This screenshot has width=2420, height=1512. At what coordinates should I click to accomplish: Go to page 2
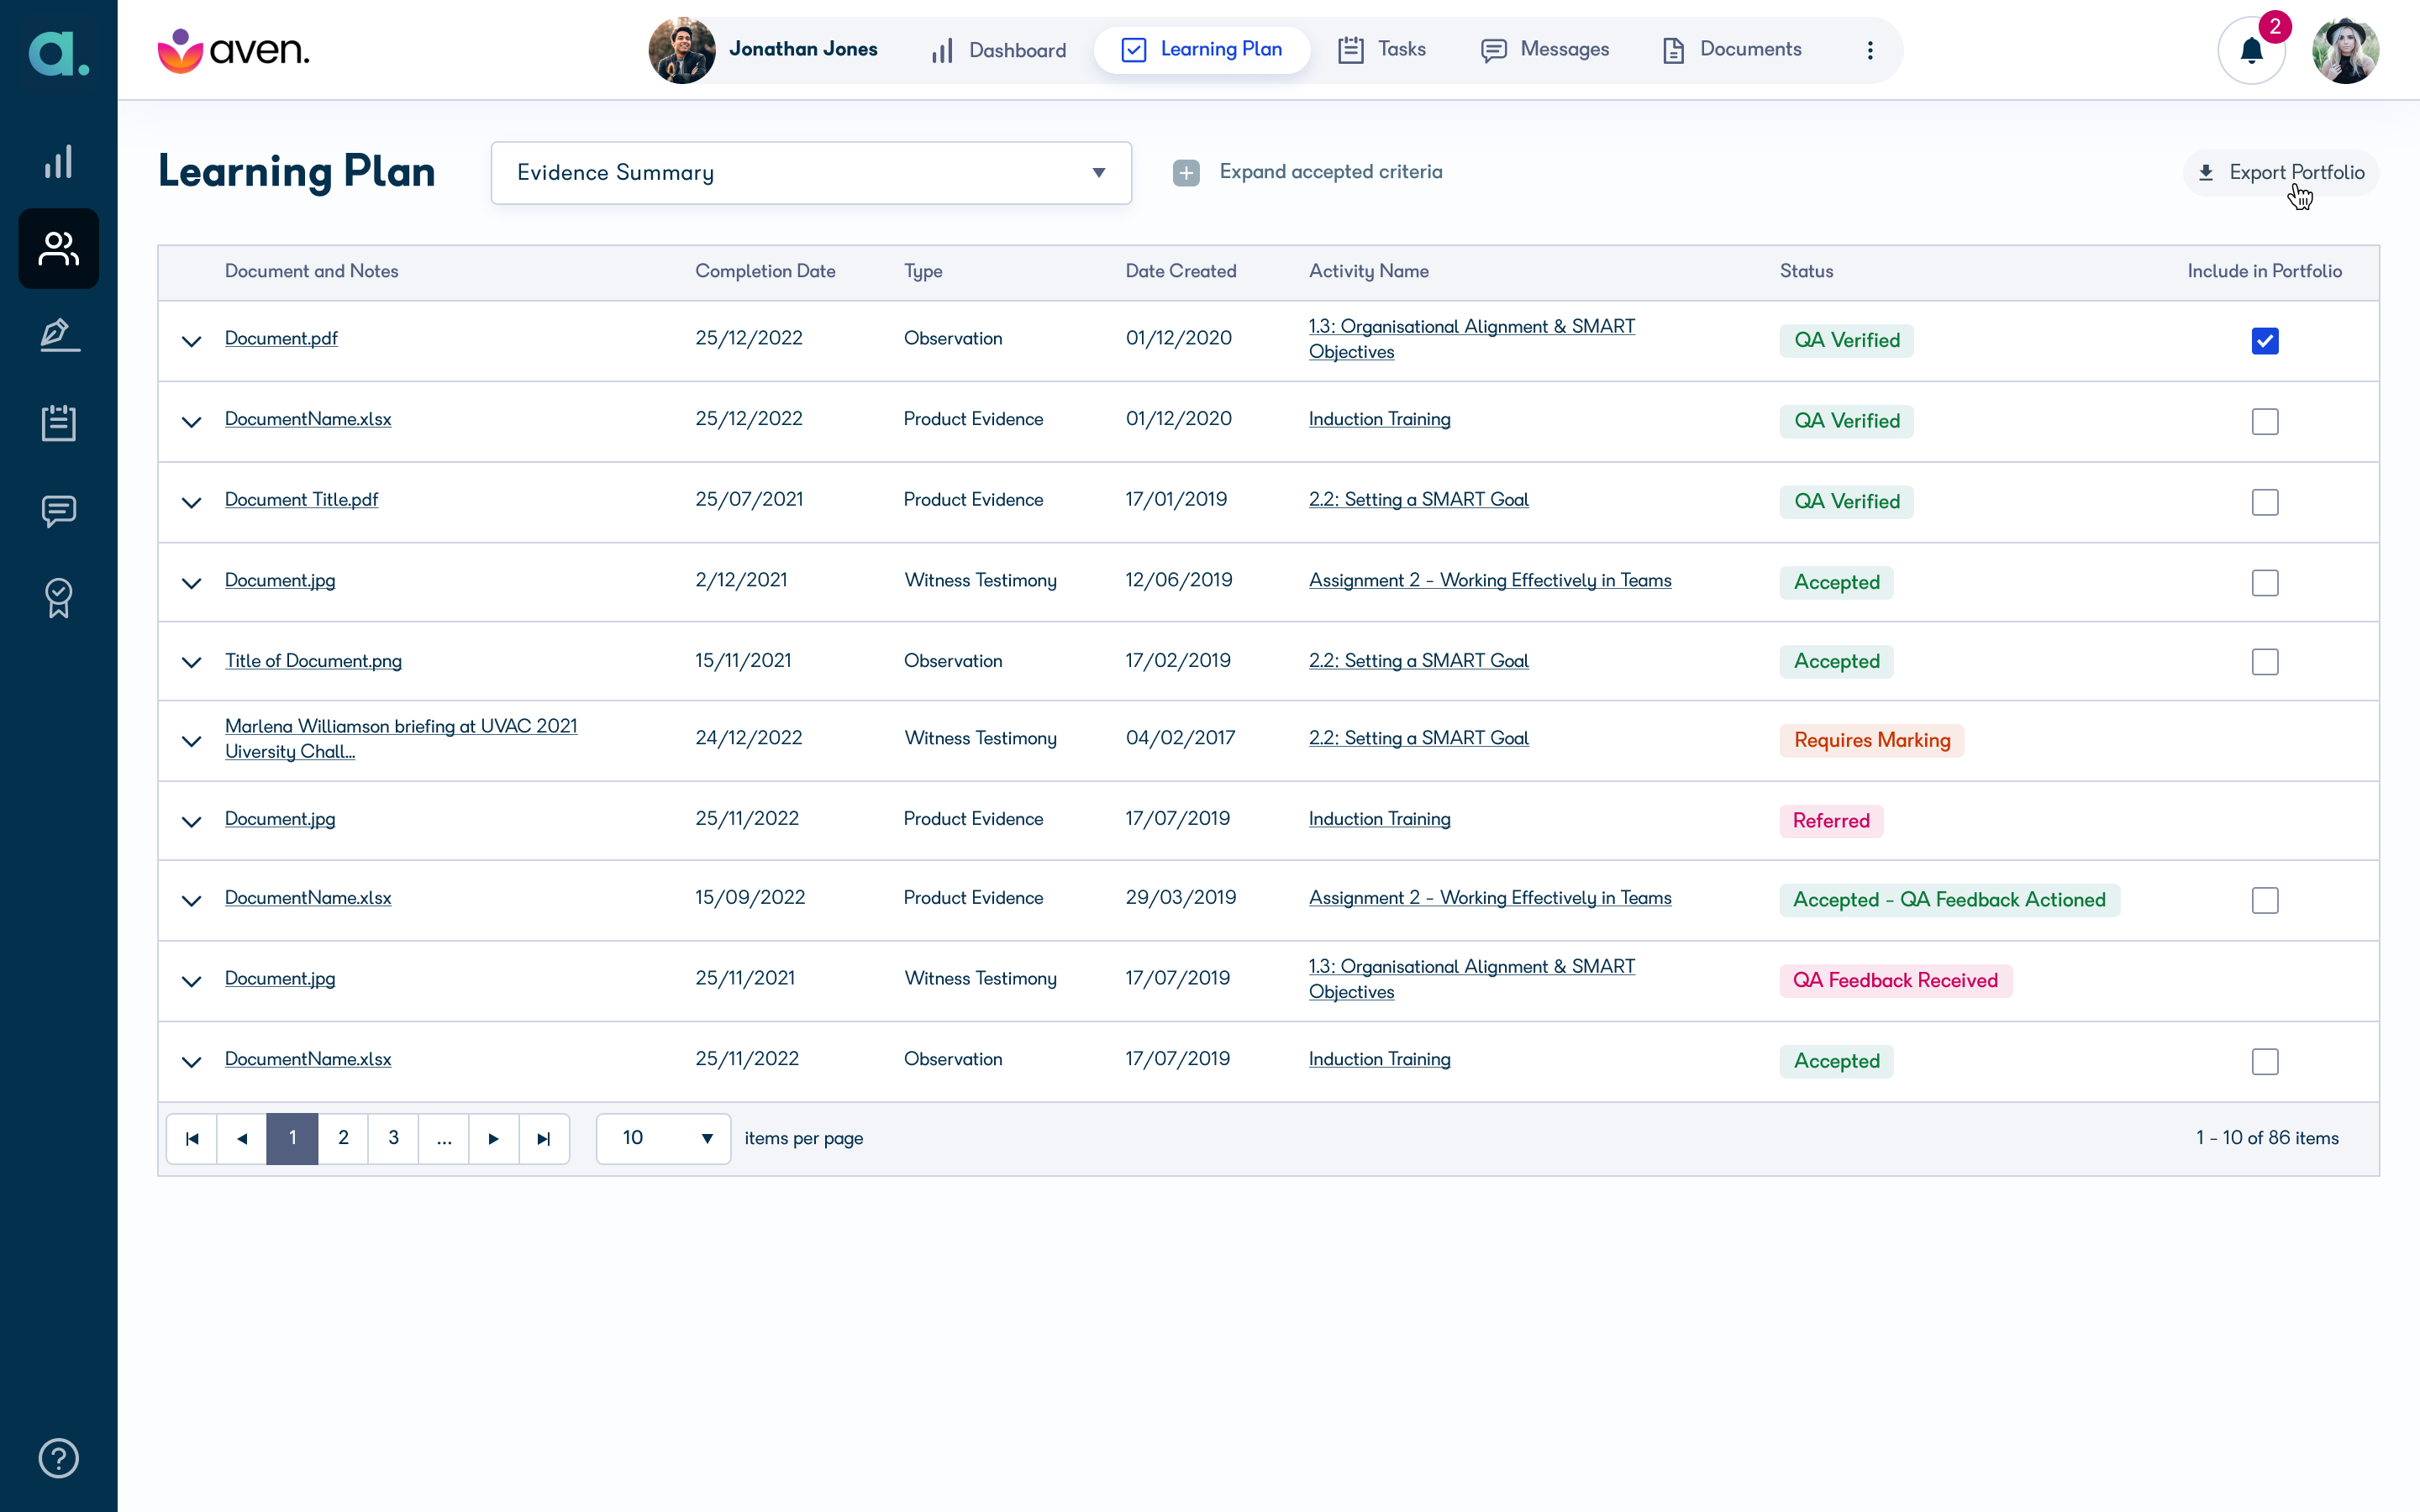(343, 1138)
